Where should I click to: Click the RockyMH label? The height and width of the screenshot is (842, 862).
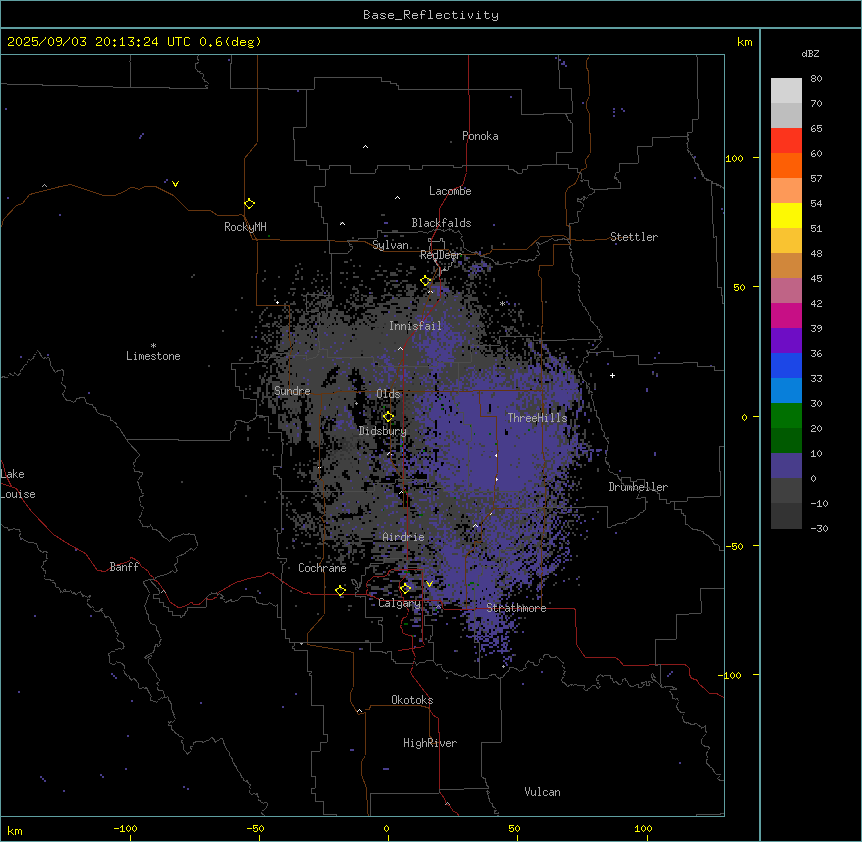245,227
